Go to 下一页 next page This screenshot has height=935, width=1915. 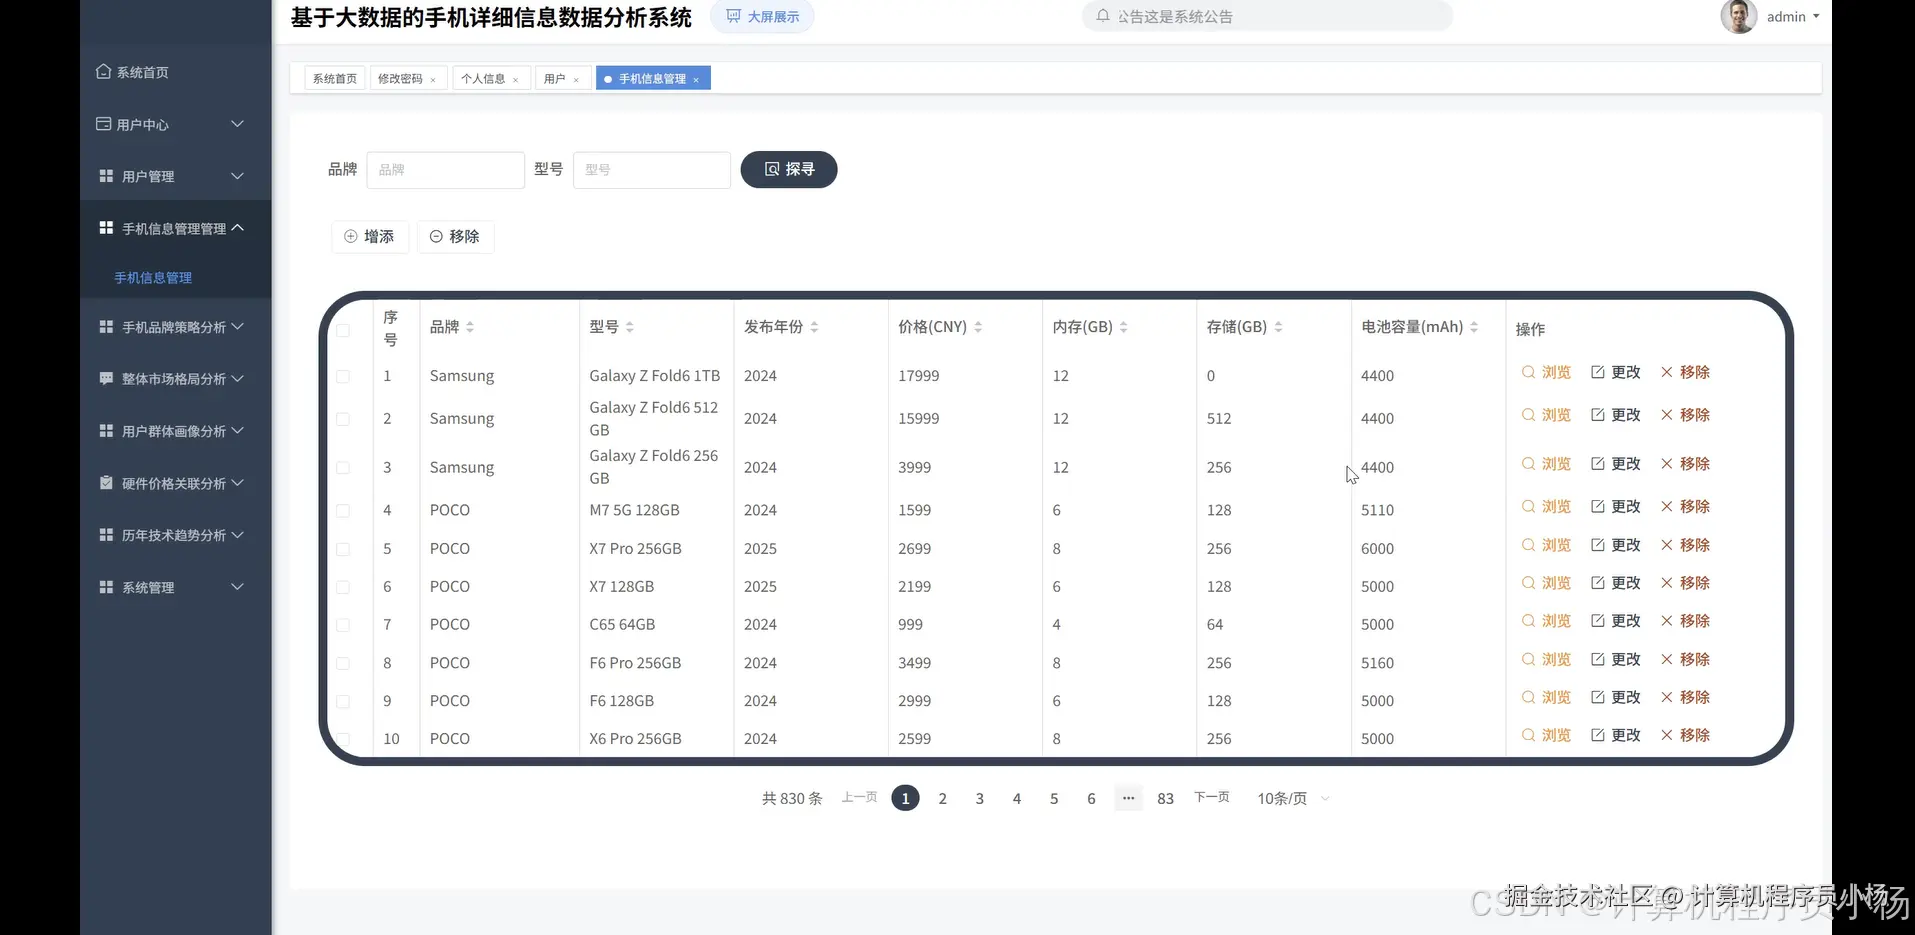coord(1212,797)
